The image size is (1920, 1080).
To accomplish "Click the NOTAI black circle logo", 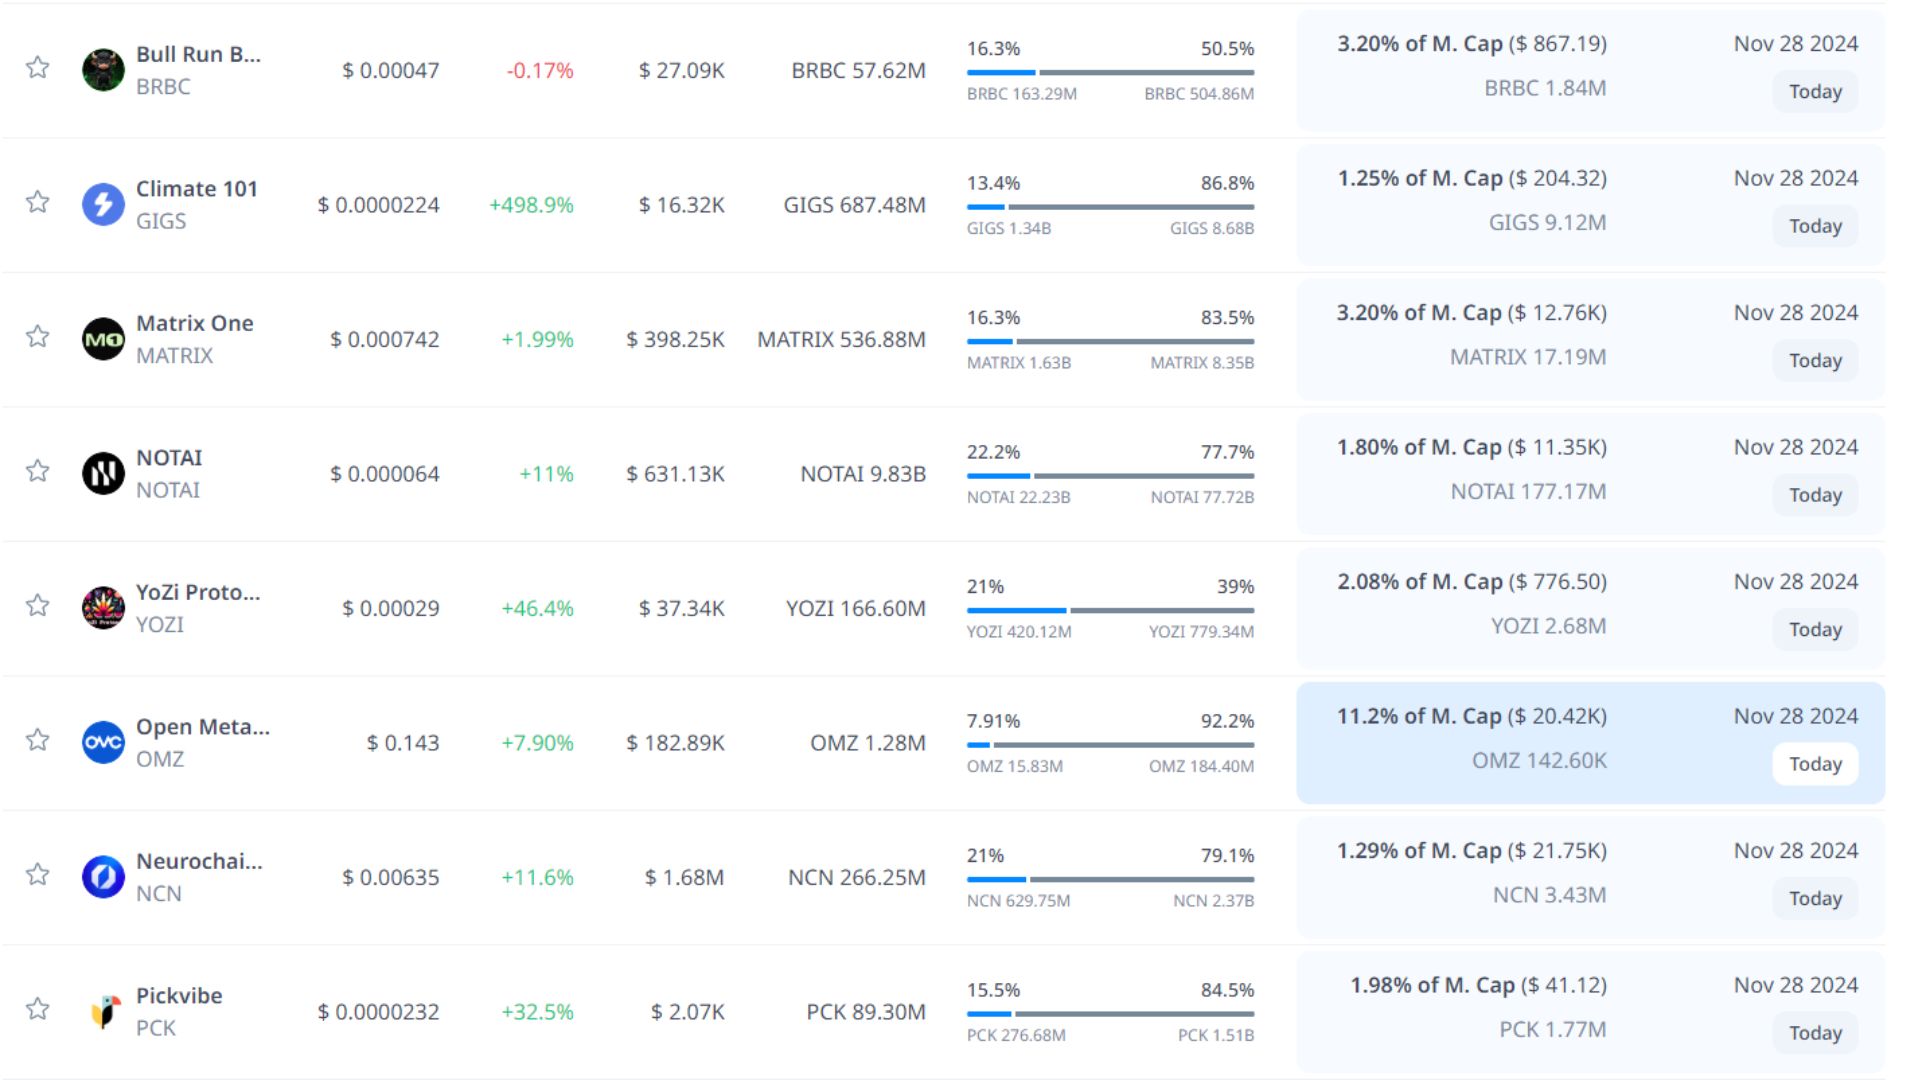I will [x=103, y=473].
